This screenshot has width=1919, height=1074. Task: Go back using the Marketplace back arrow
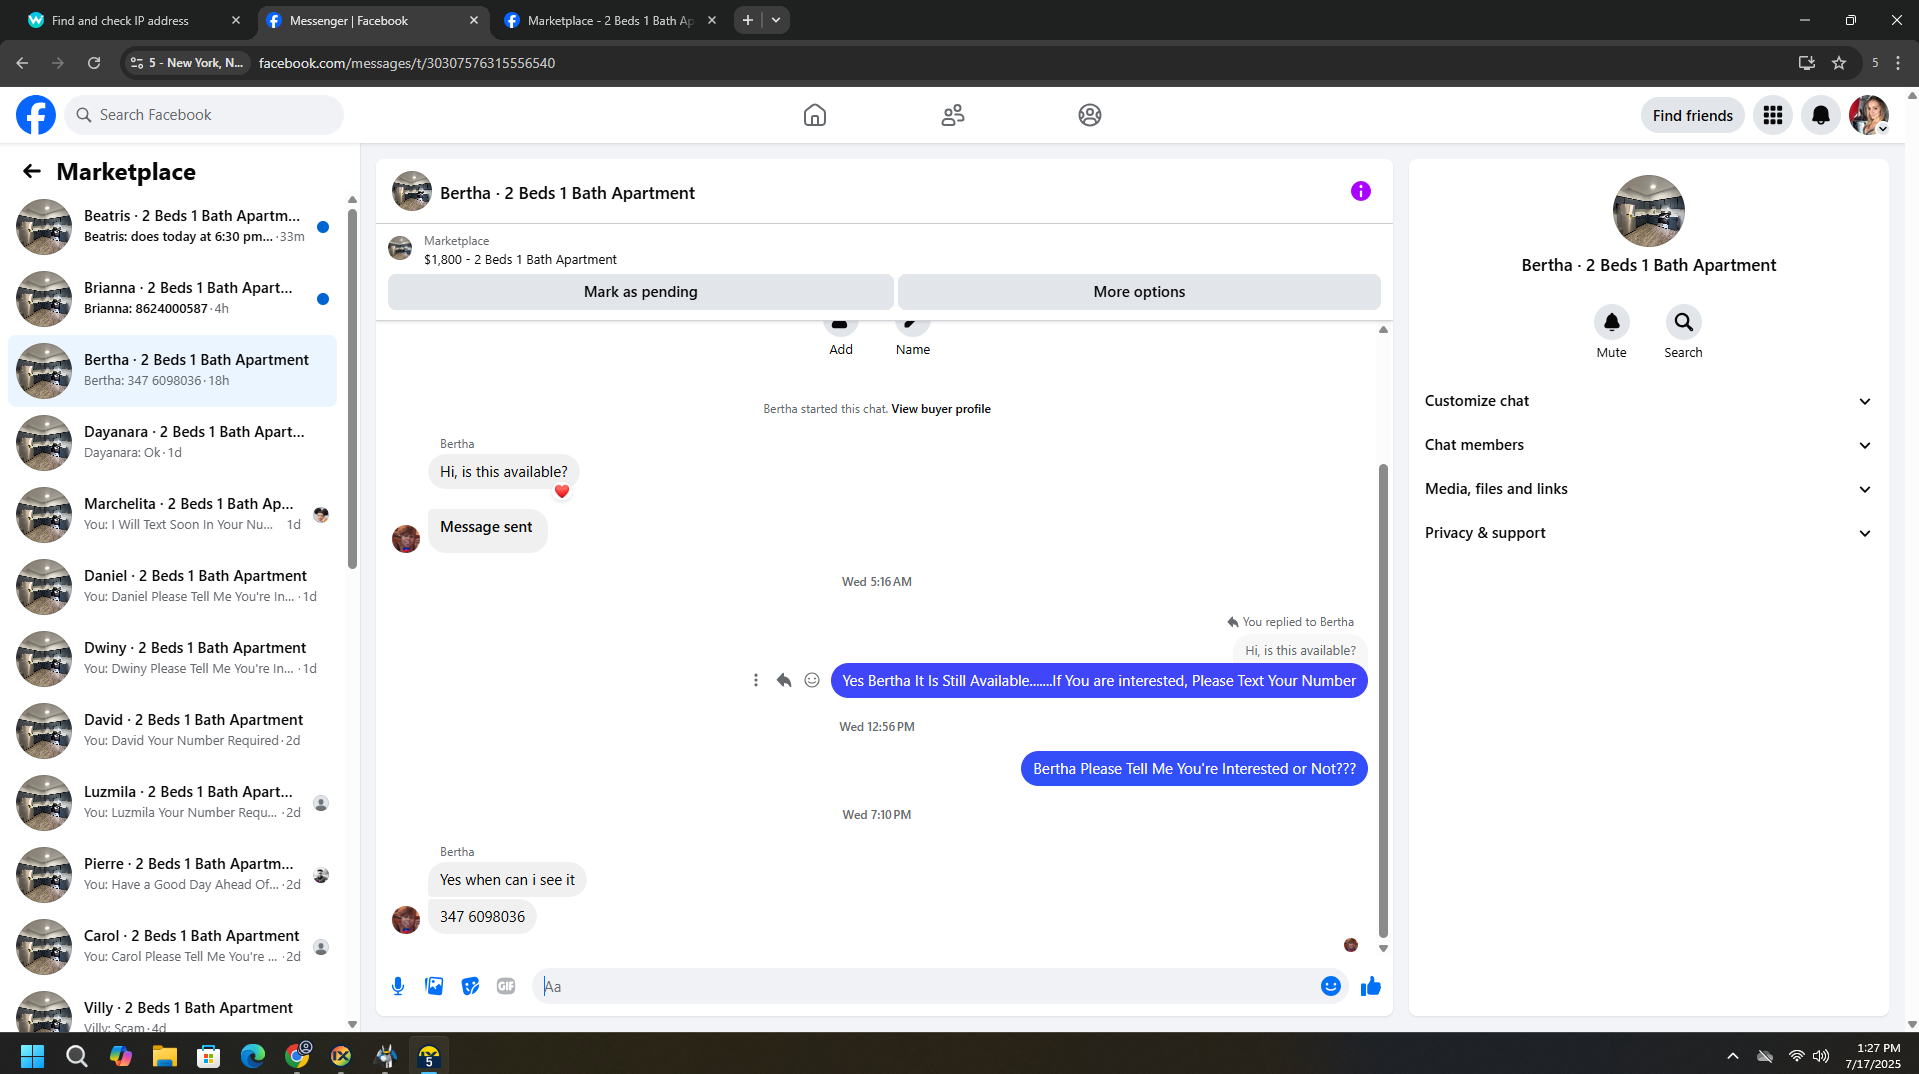[x=32, y=172]
